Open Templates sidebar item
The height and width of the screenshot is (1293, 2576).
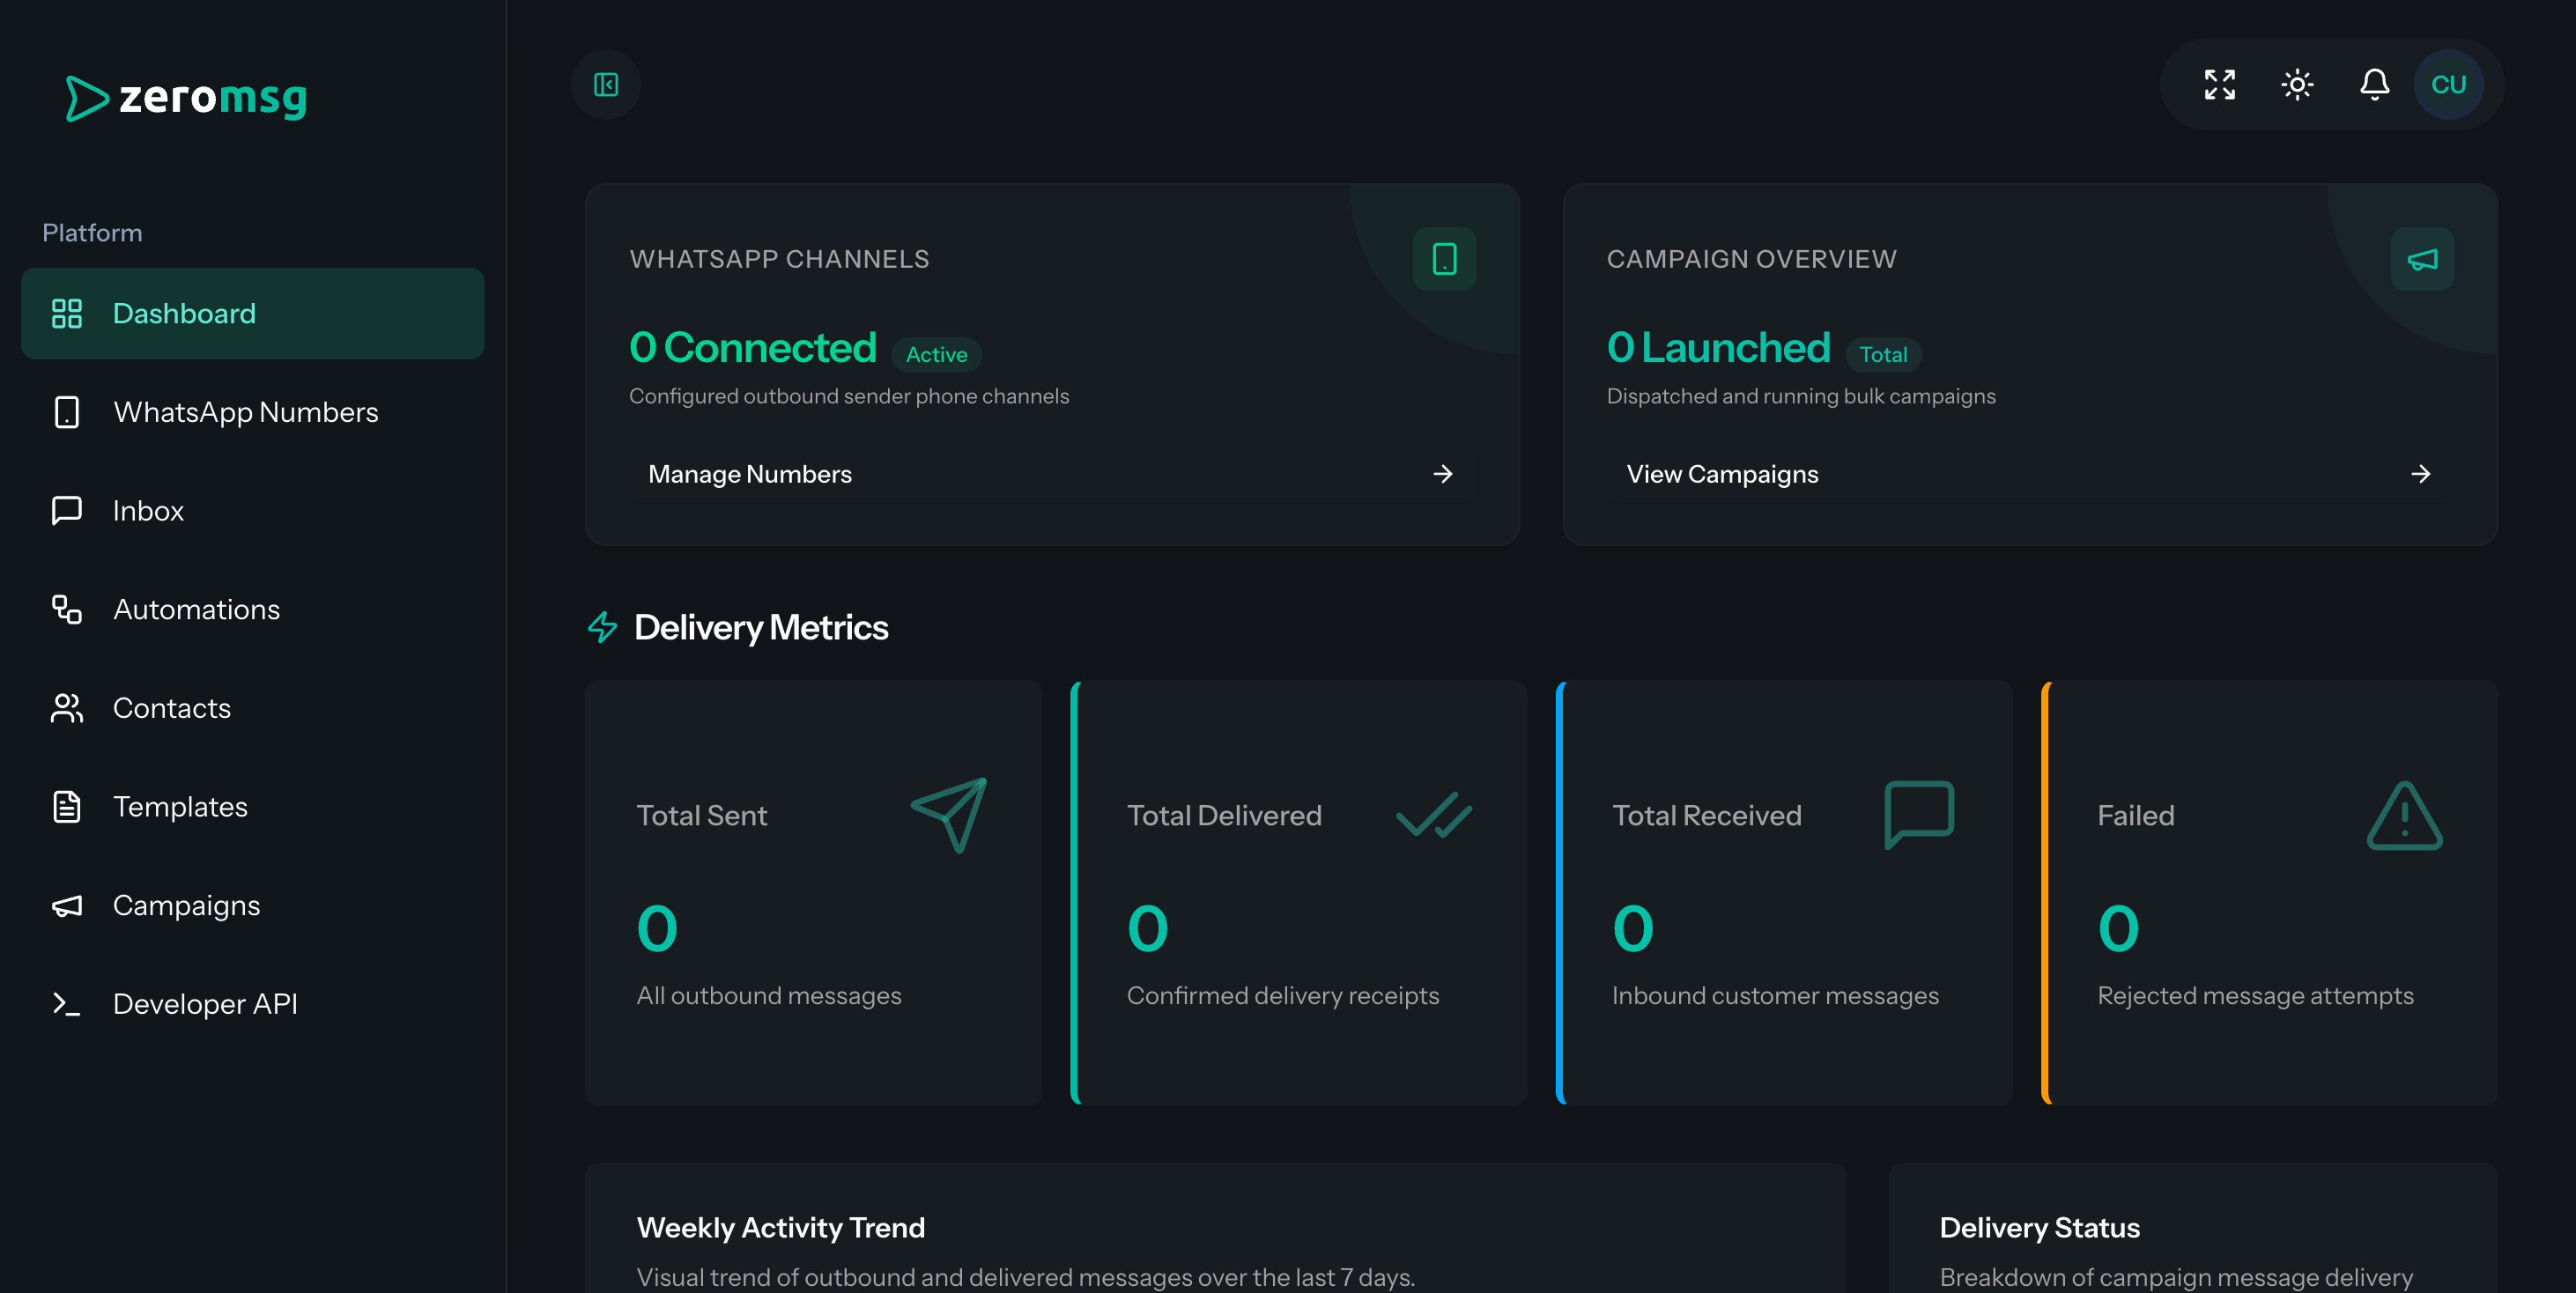(x=252, y=807)
